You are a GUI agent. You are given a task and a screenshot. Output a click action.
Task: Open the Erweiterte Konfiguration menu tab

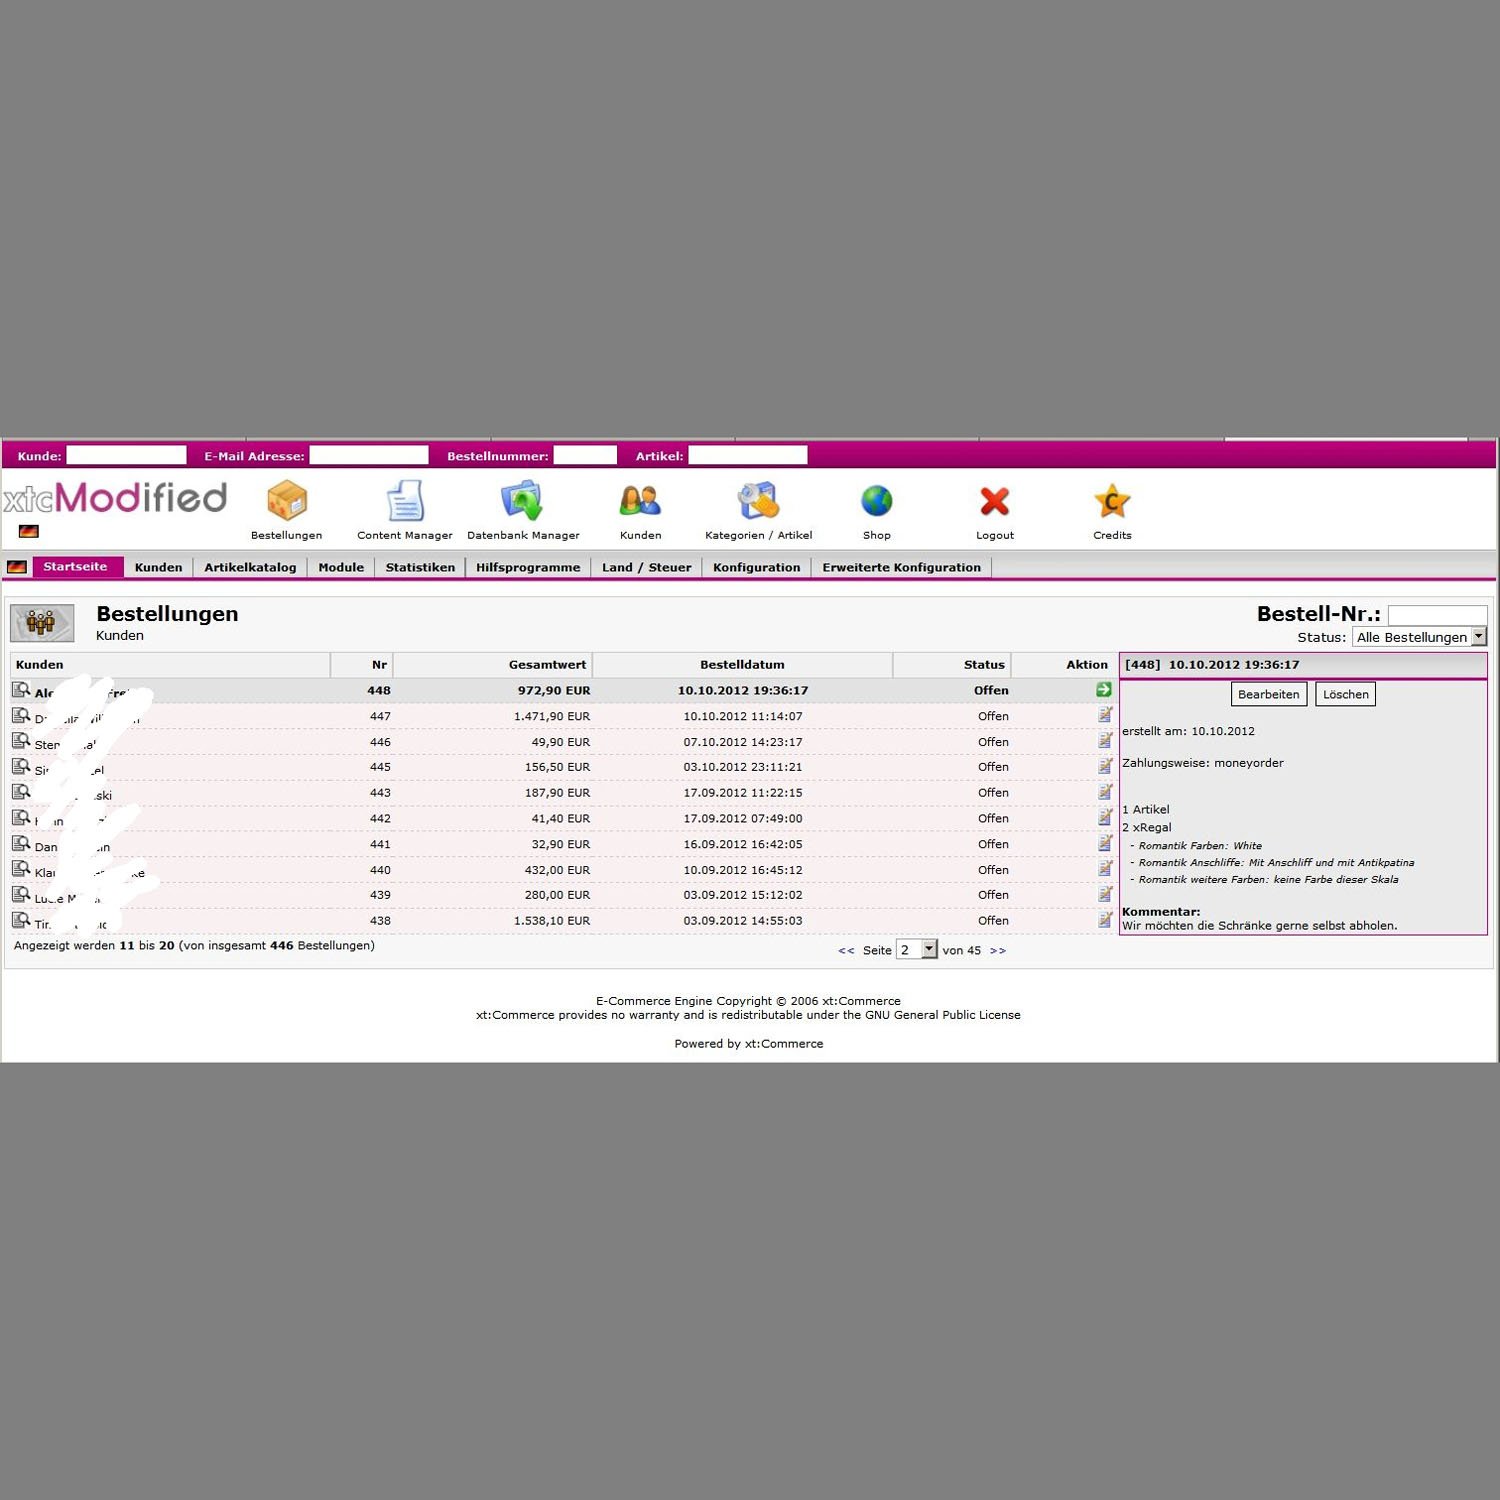click(901, 567)
